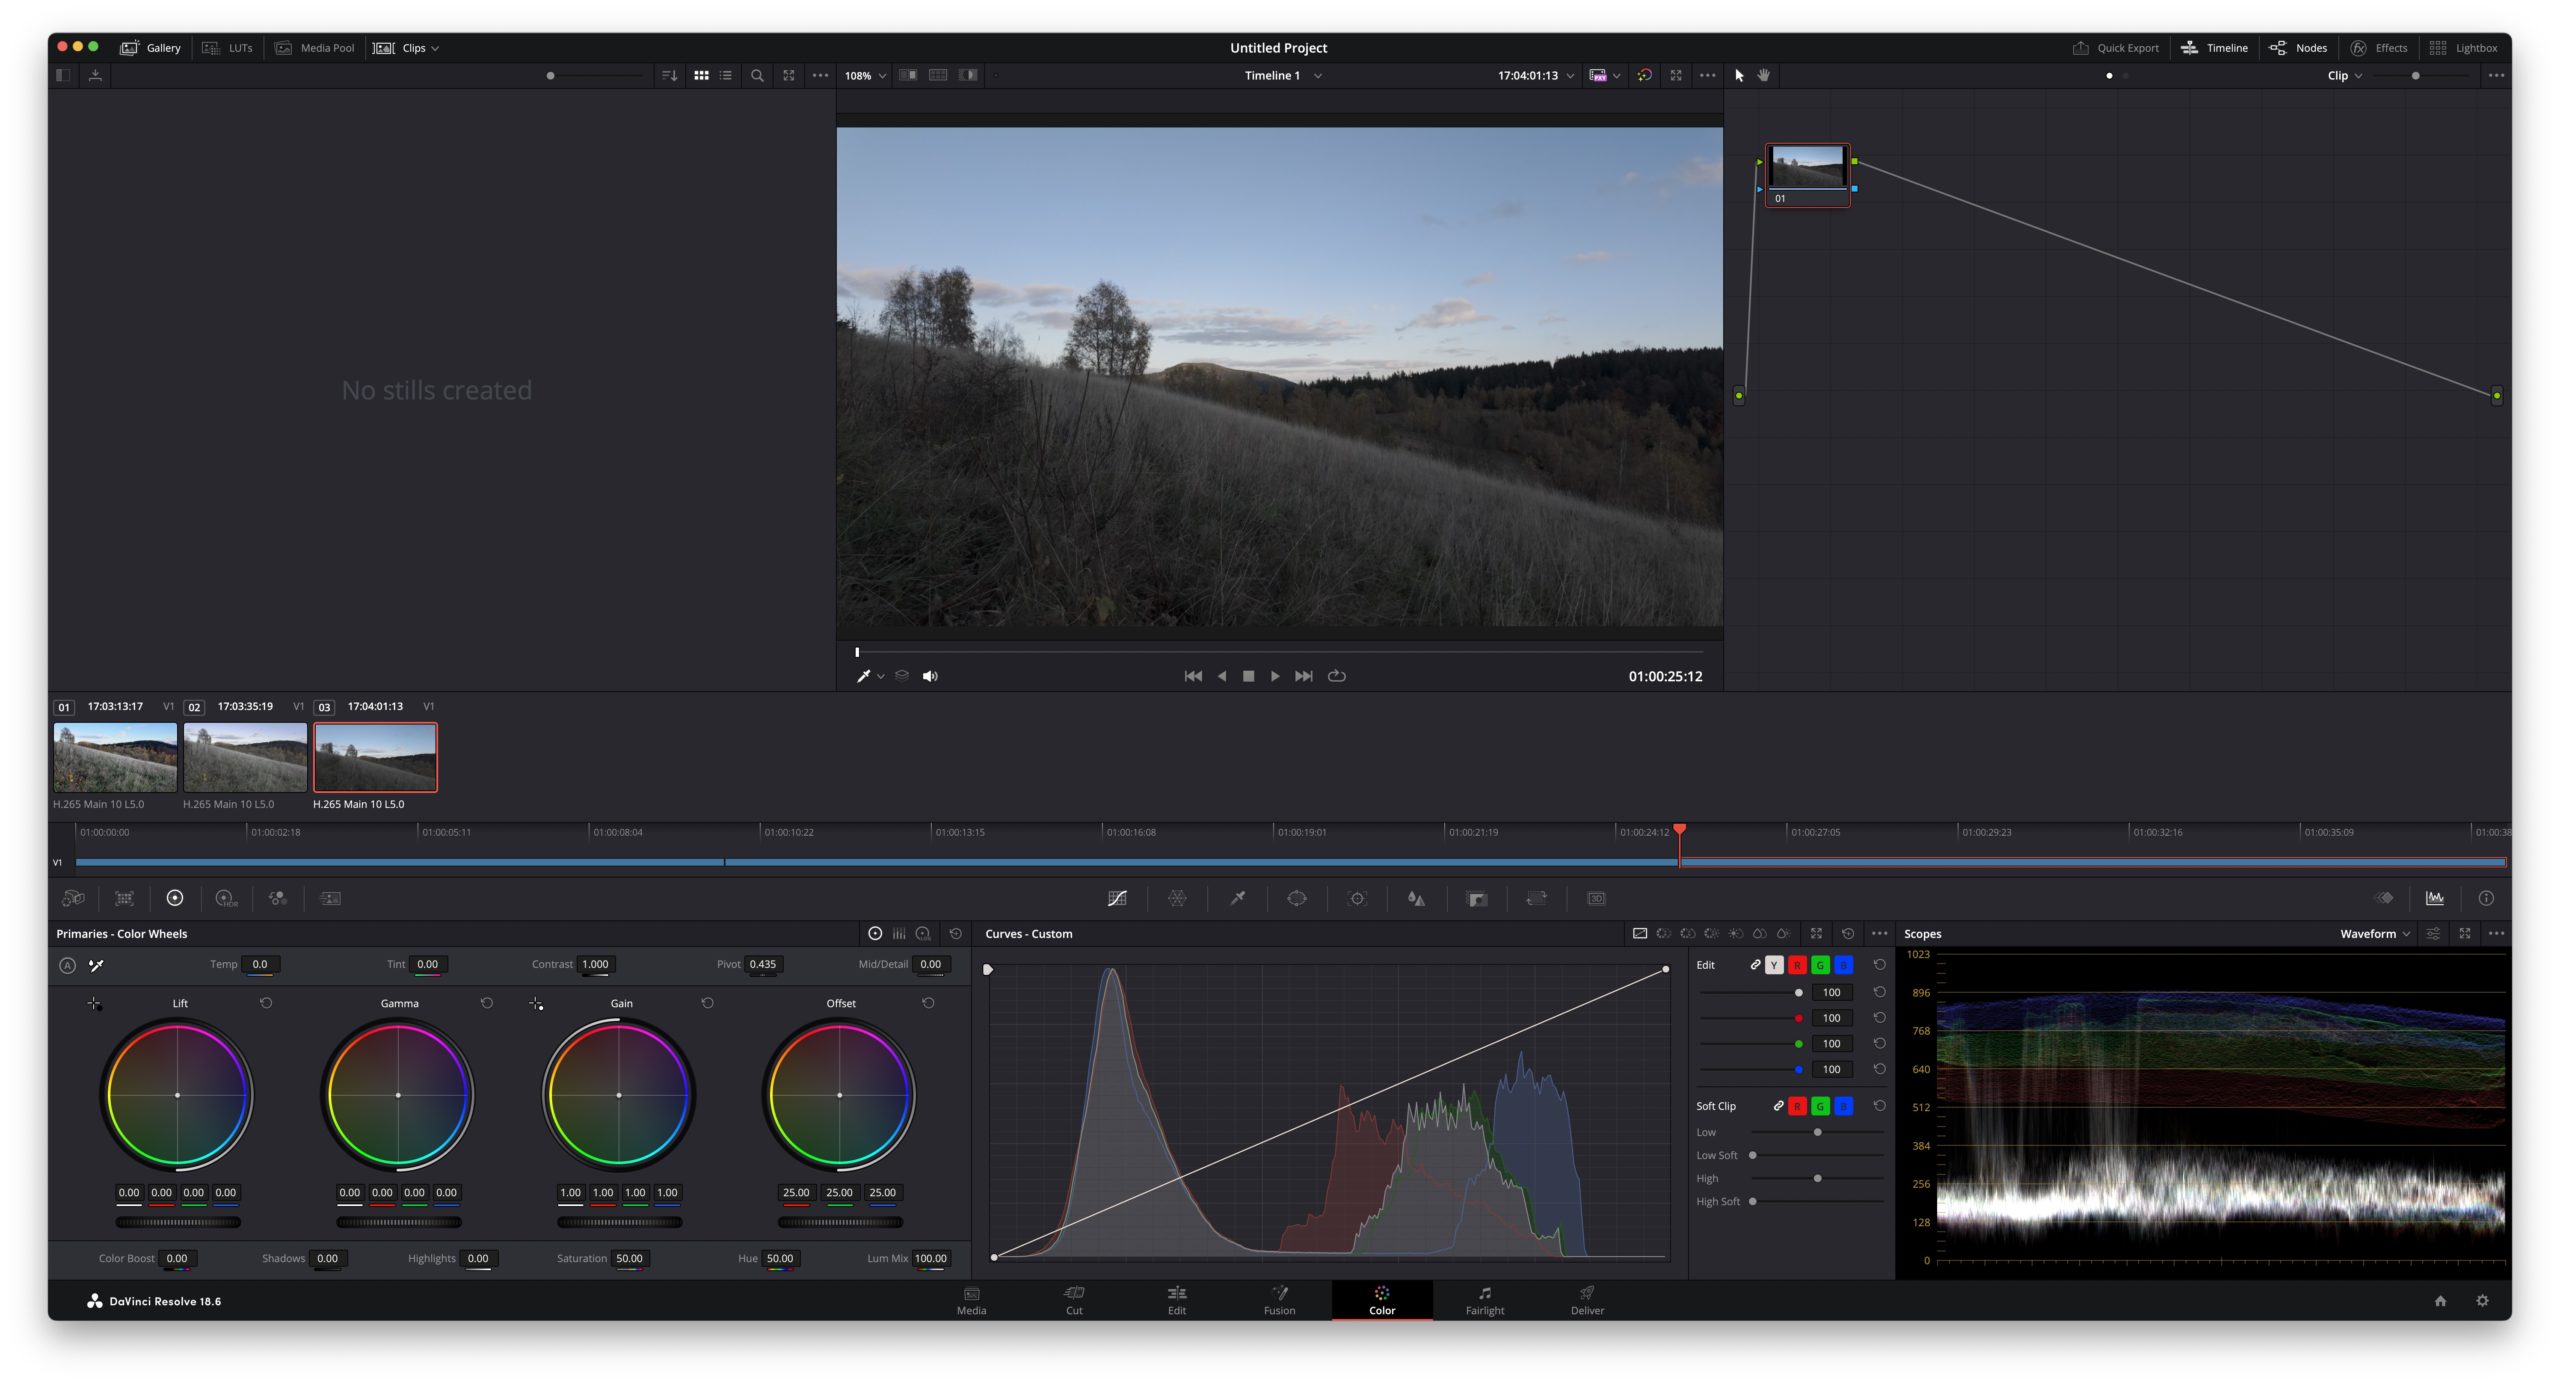Toggle Soft Clip red channel
Image resolution: width=2560 pixels, height=1384 pixels.
tap(1797, 1105)
